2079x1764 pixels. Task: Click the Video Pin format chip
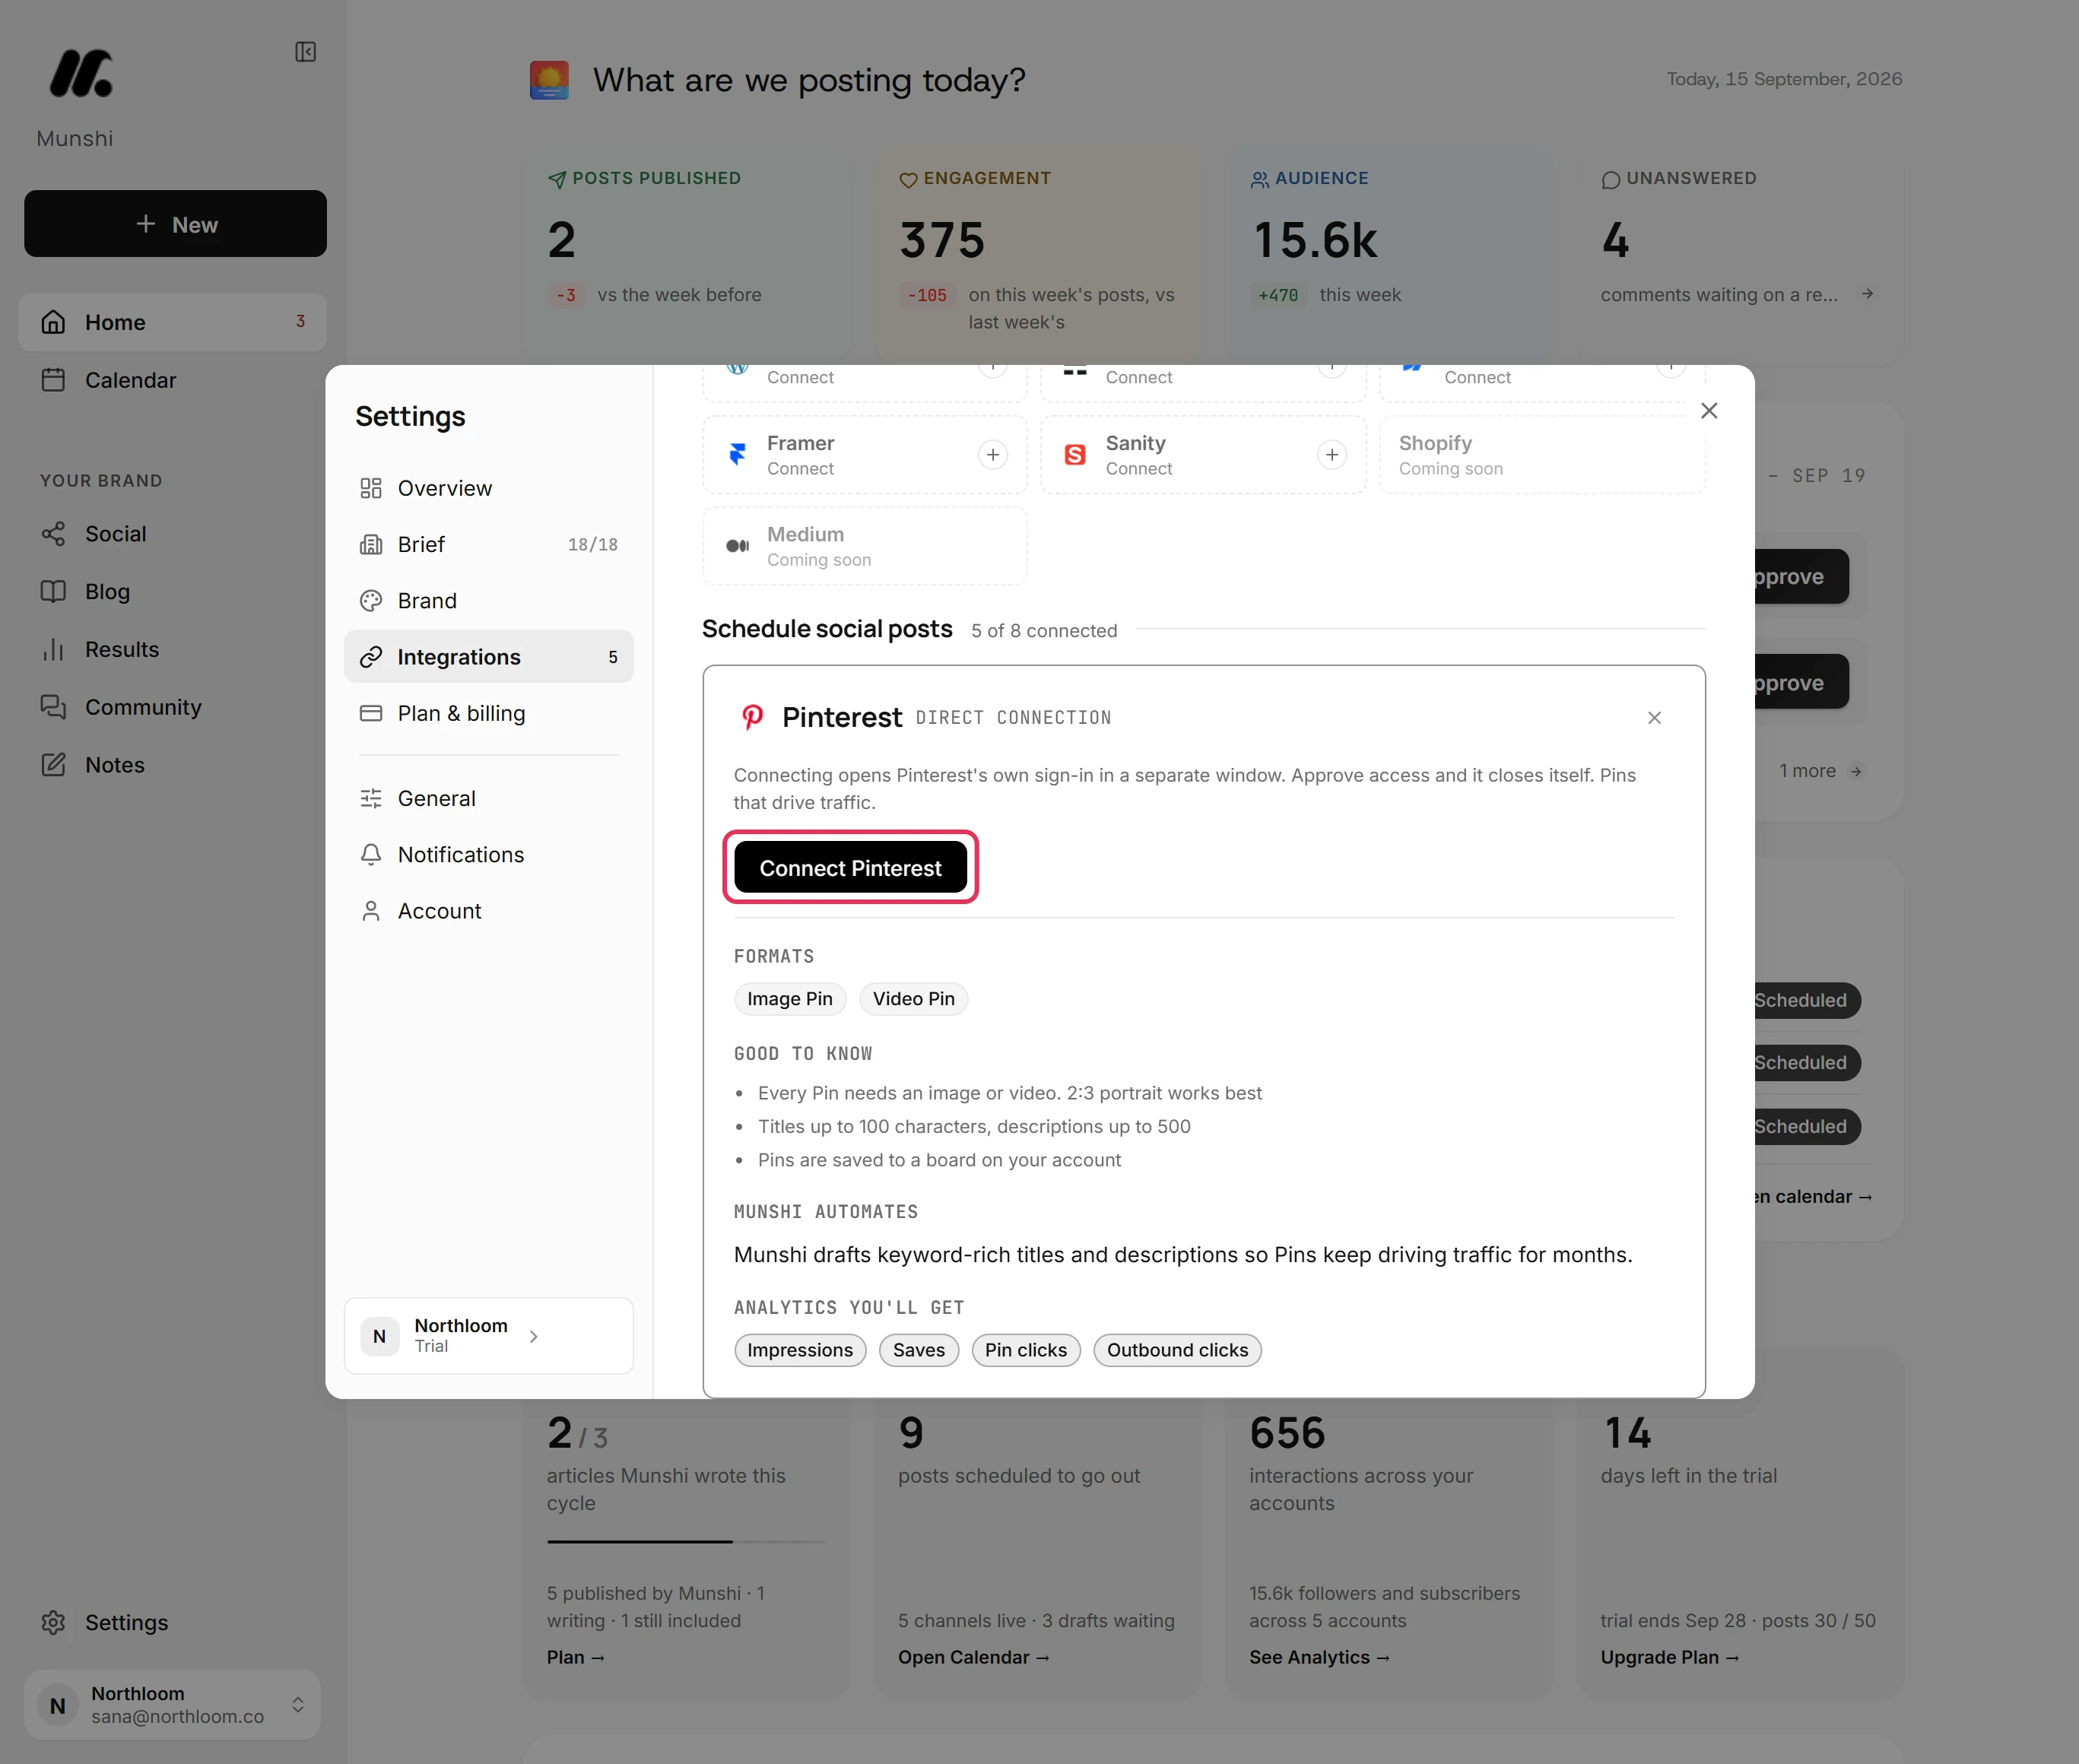(914, 999)
